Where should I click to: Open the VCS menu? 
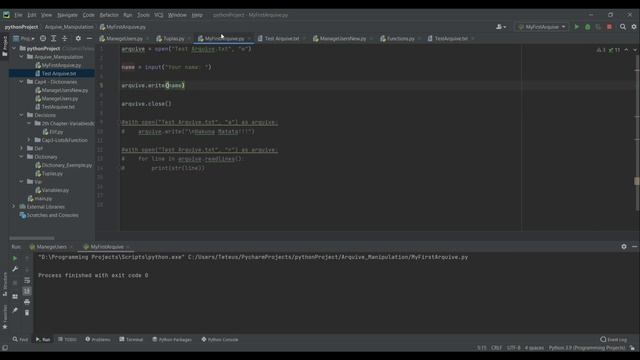159,15
